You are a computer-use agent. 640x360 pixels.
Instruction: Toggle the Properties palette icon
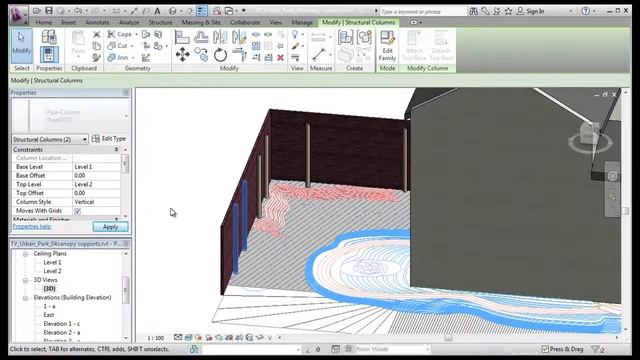pyautogui.click(x=49, y=55)
